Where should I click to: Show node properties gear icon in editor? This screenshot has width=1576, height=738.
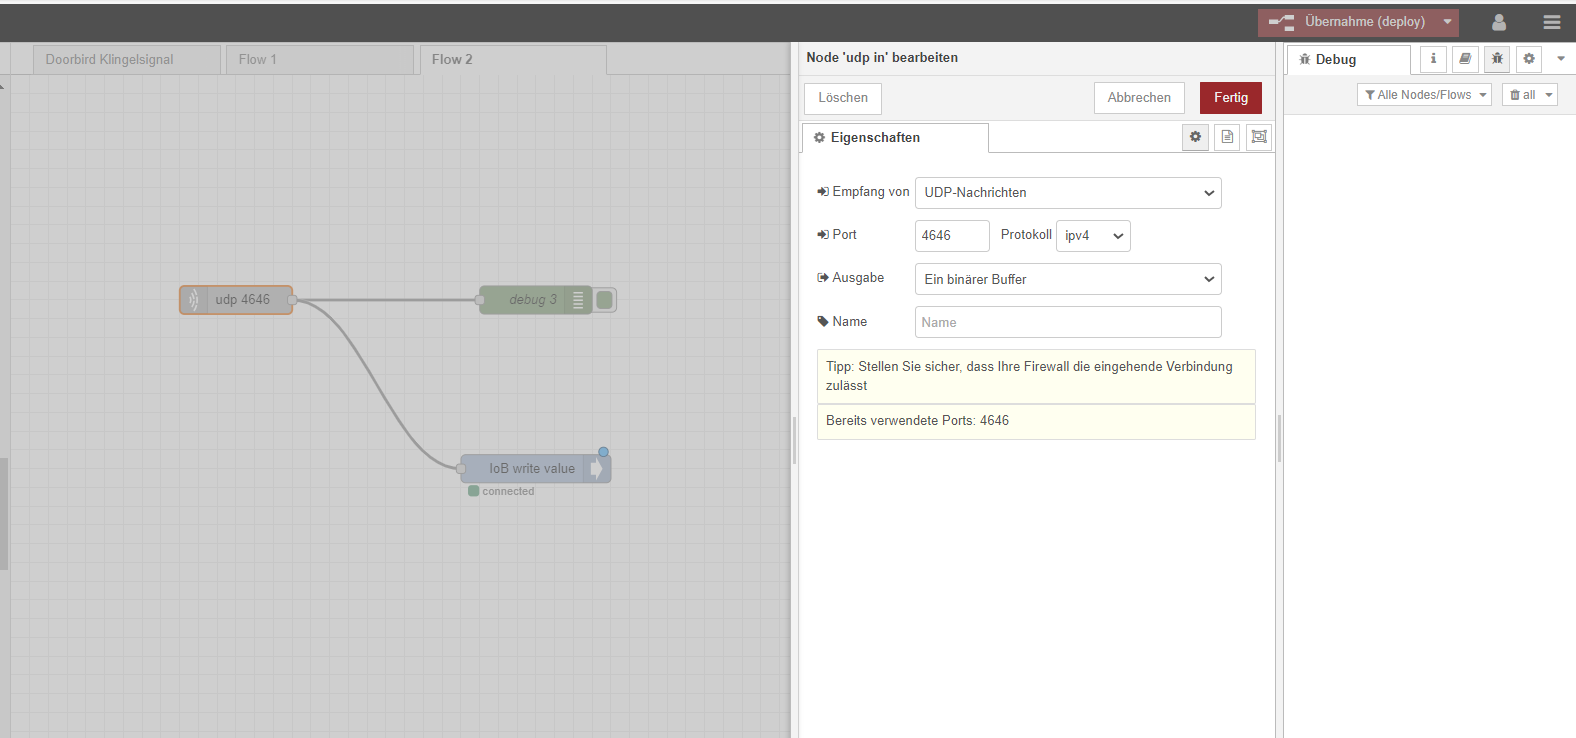pyautogui.click(x=1195, y=137)
